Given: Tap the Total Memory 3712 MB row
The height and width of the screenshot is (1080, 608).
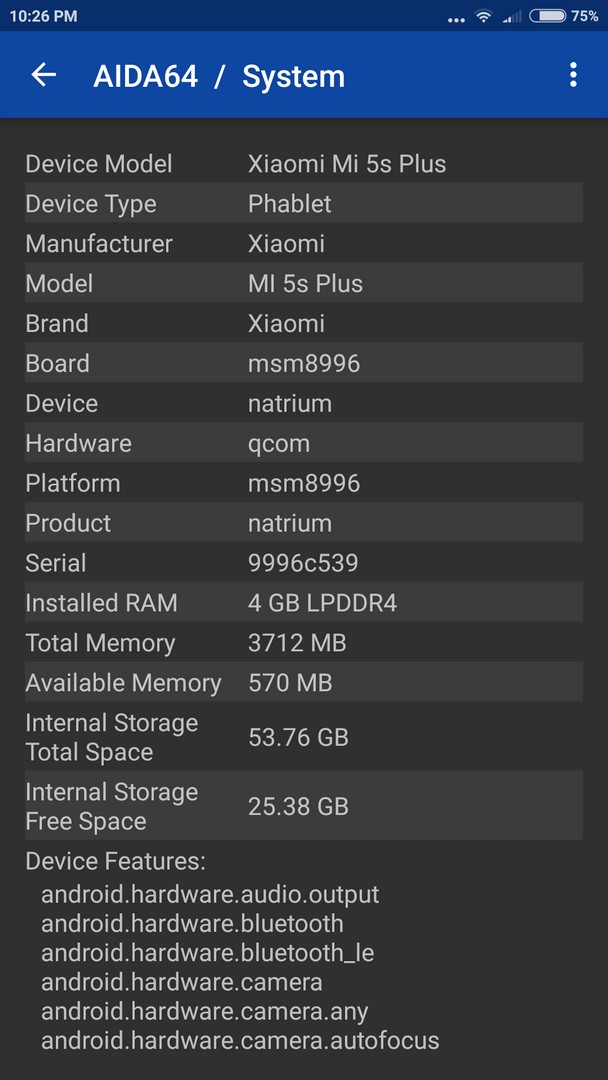Looking at the screenshot, I should click(x=304, y=643).
